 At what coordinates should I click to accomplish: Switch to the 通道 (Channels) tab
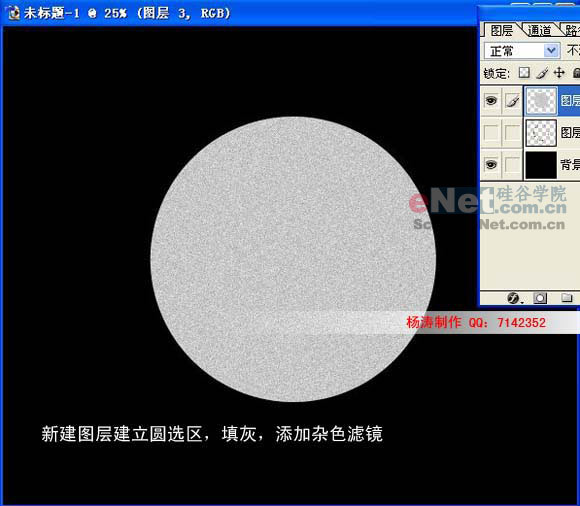pos(539,30)
